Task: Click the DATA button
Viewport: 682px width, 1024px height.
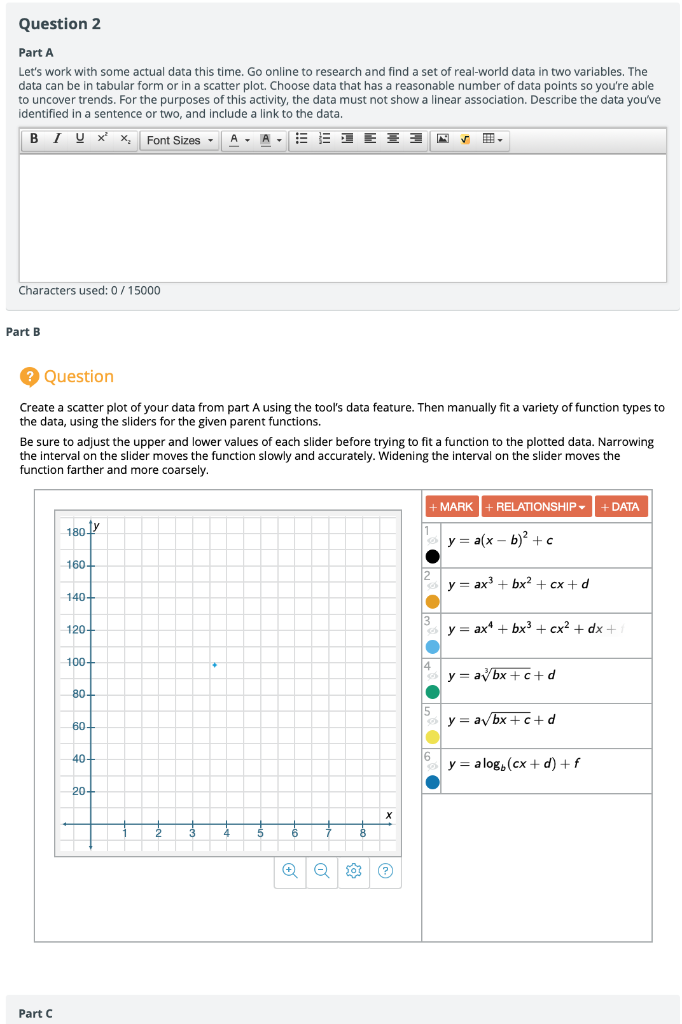Action: point(620,507)
